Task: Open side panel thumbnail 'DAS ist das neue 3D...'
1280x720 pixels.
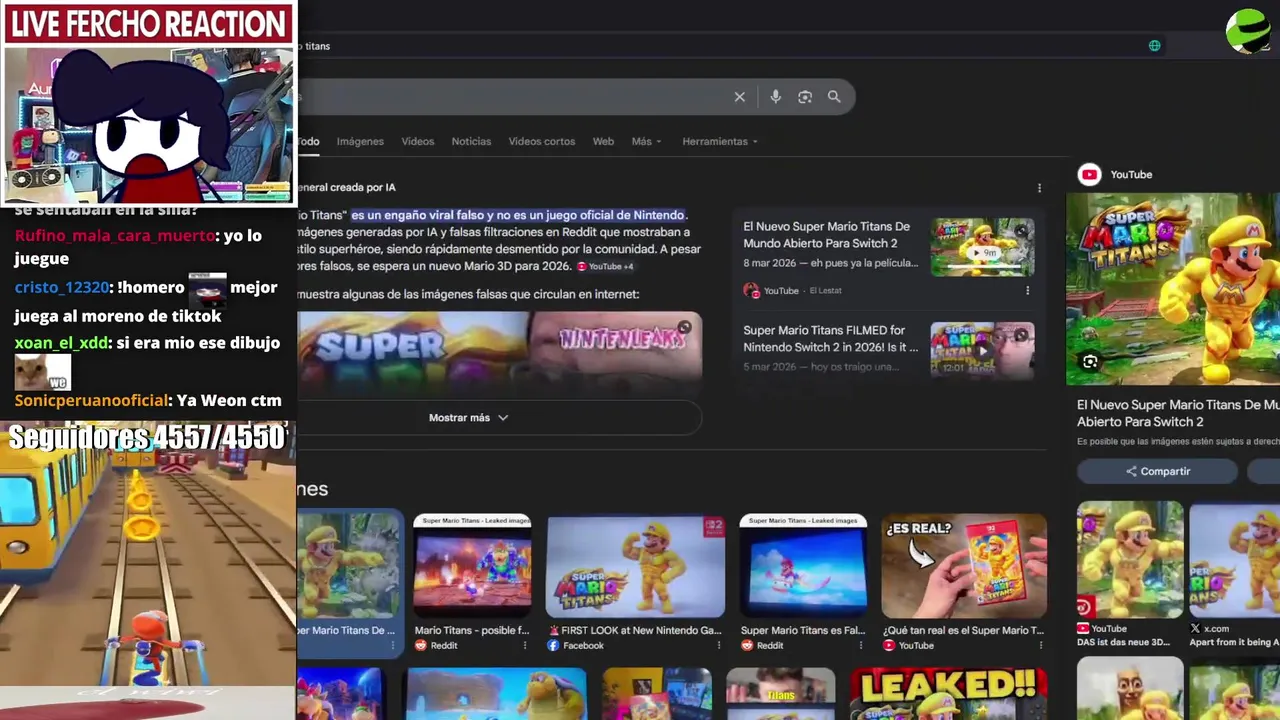Action: (1130, 560)
